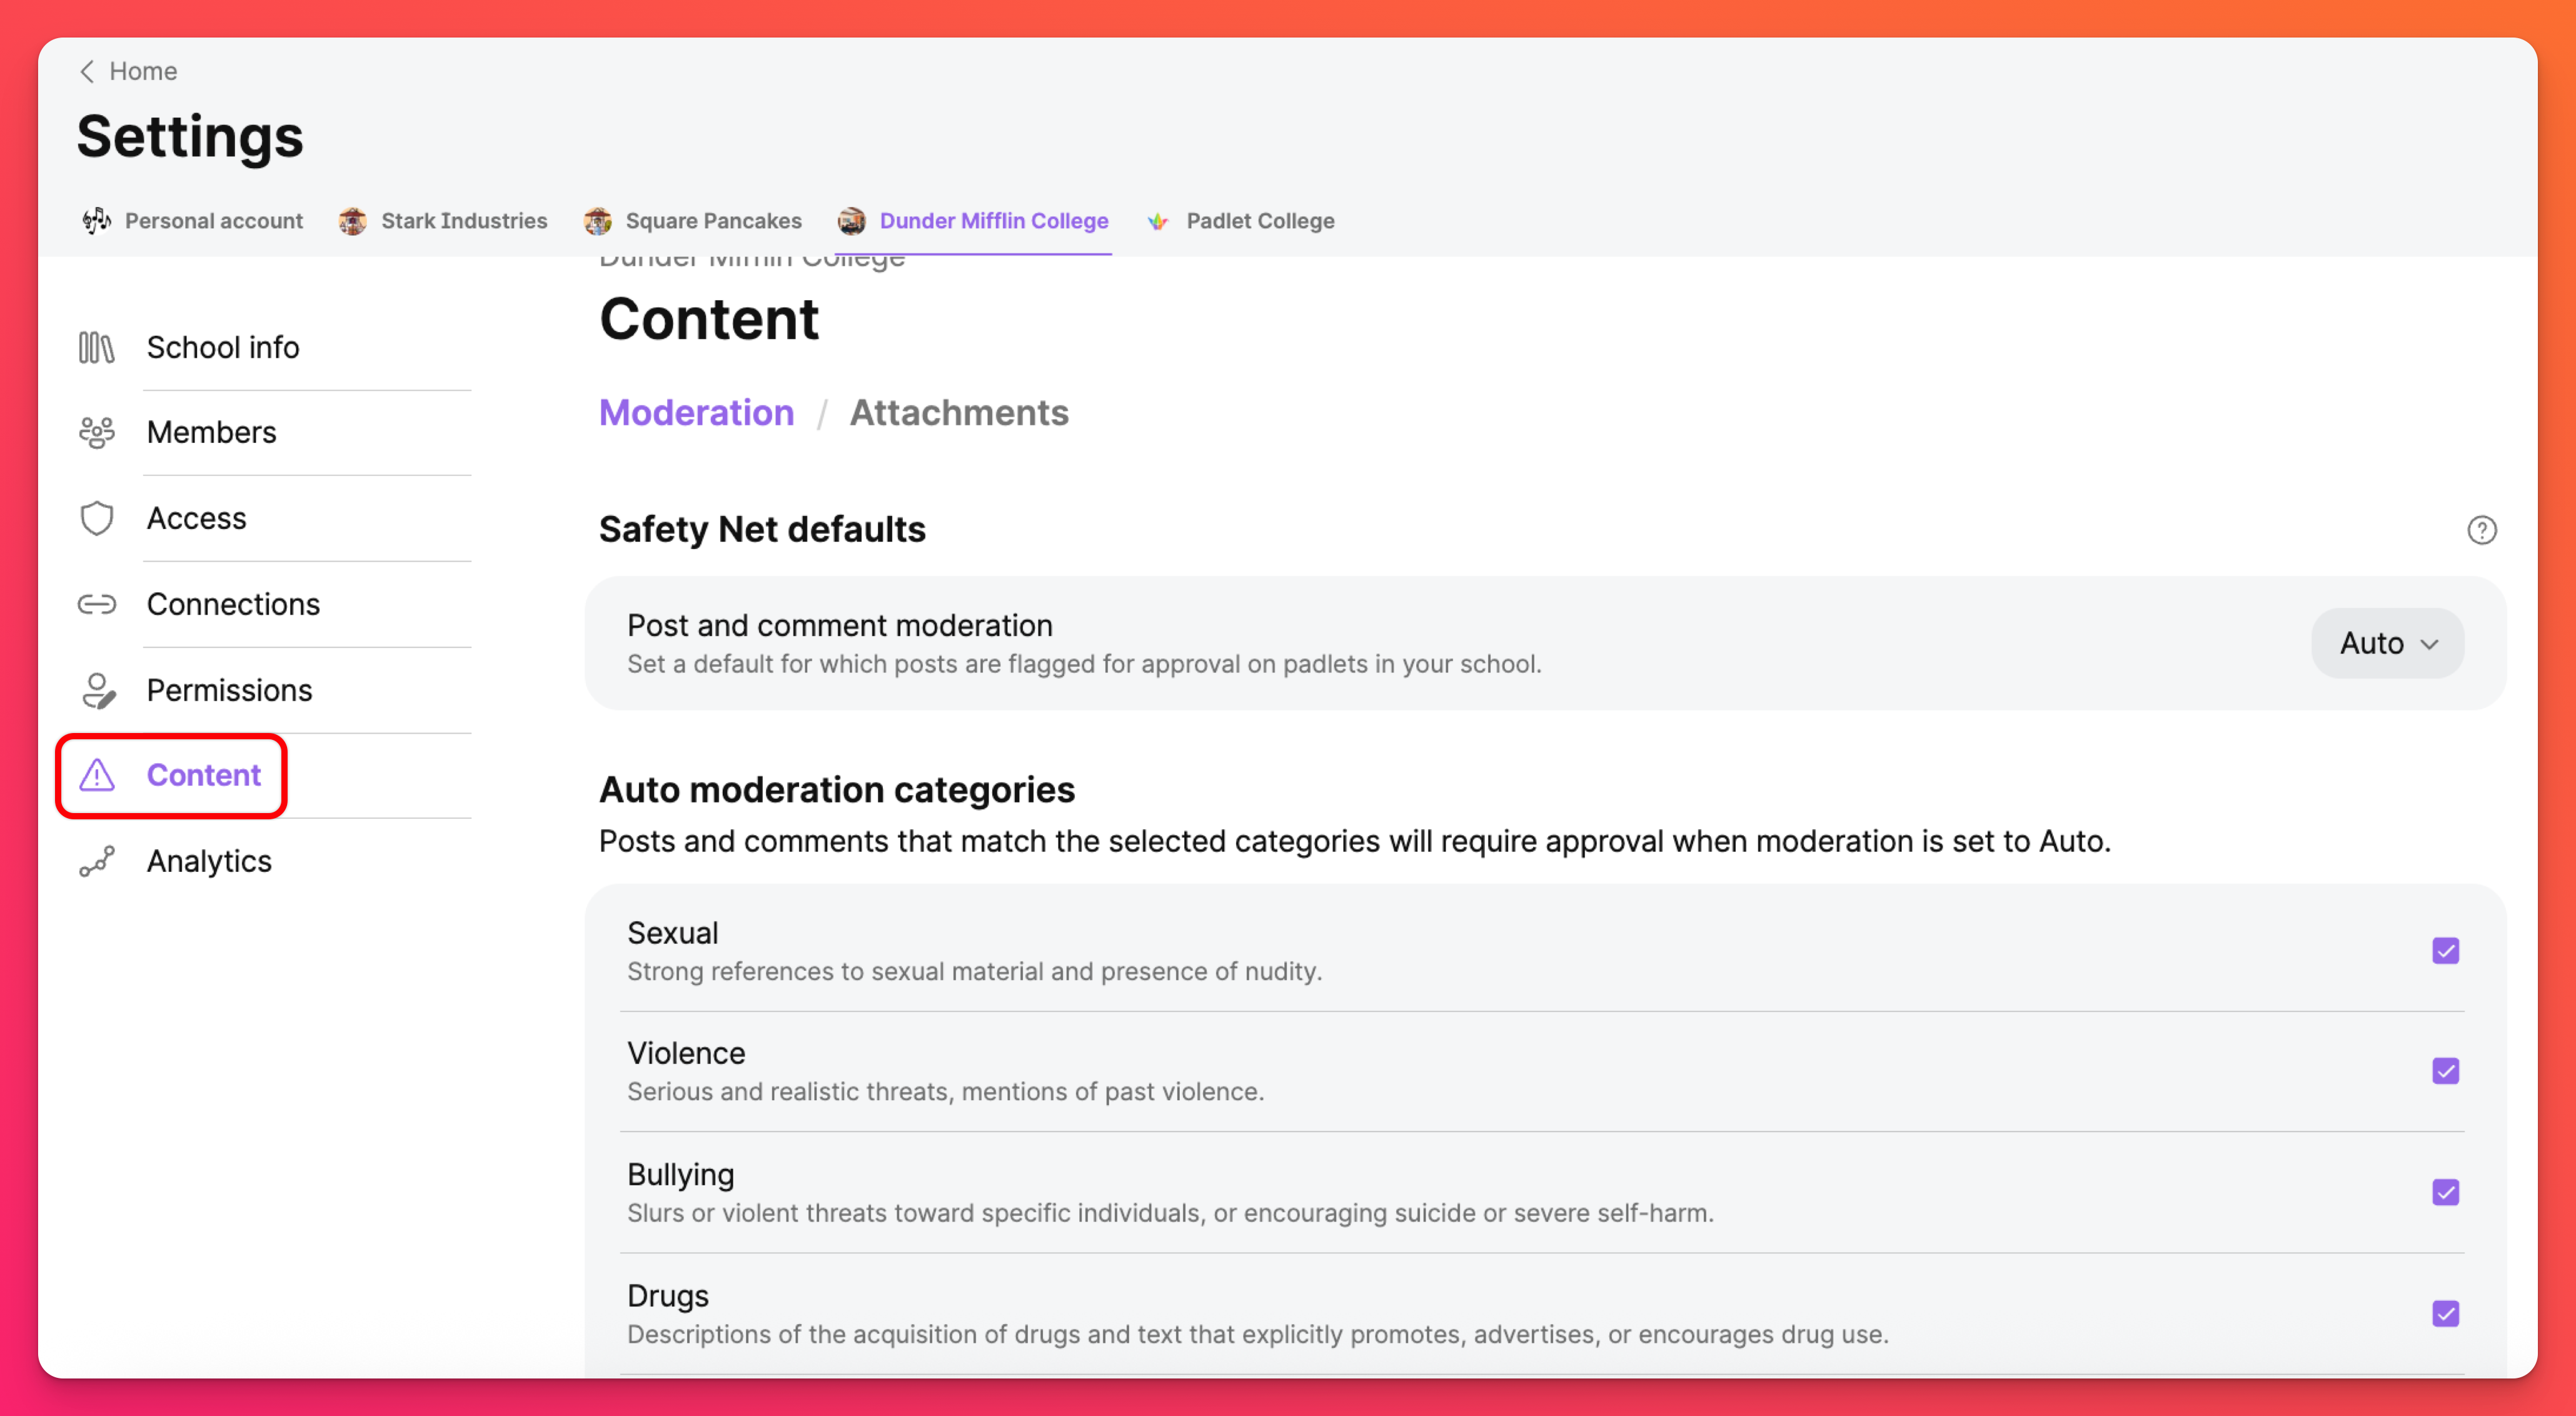Toggle the Violence moderation checkbox
Viewport: 2576px width, 1416px height.
pyautogui.click(x=2445, y=1071)
